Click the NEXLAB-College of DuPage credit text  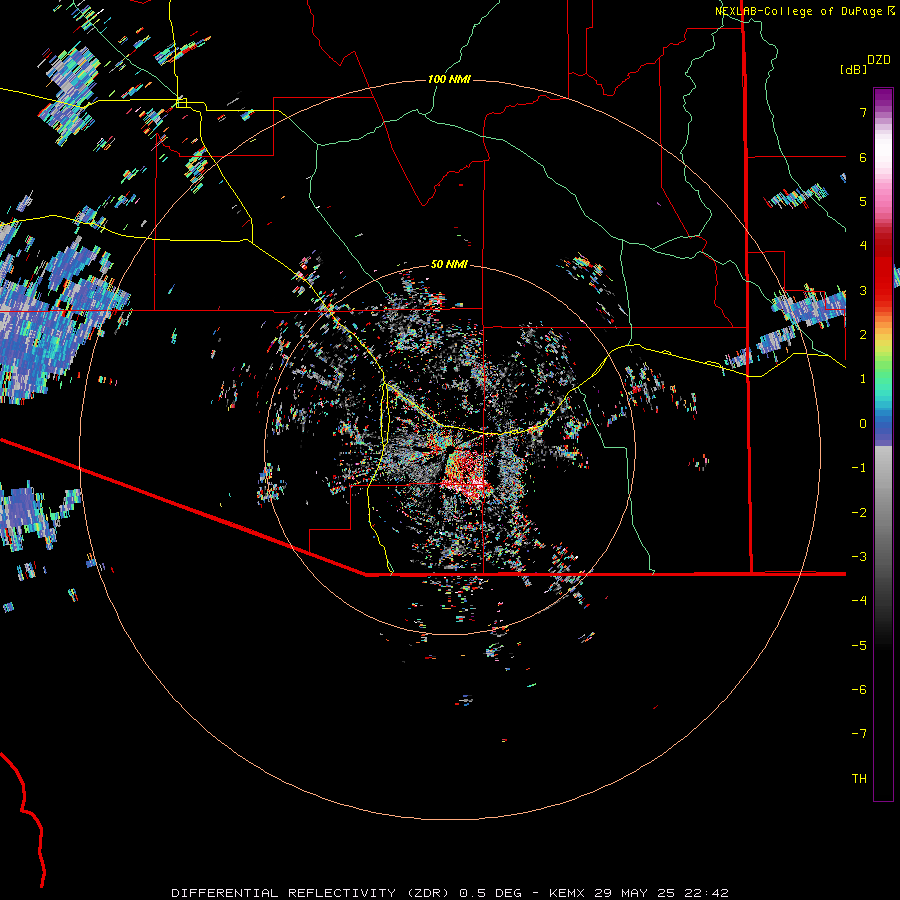(804, 11)
